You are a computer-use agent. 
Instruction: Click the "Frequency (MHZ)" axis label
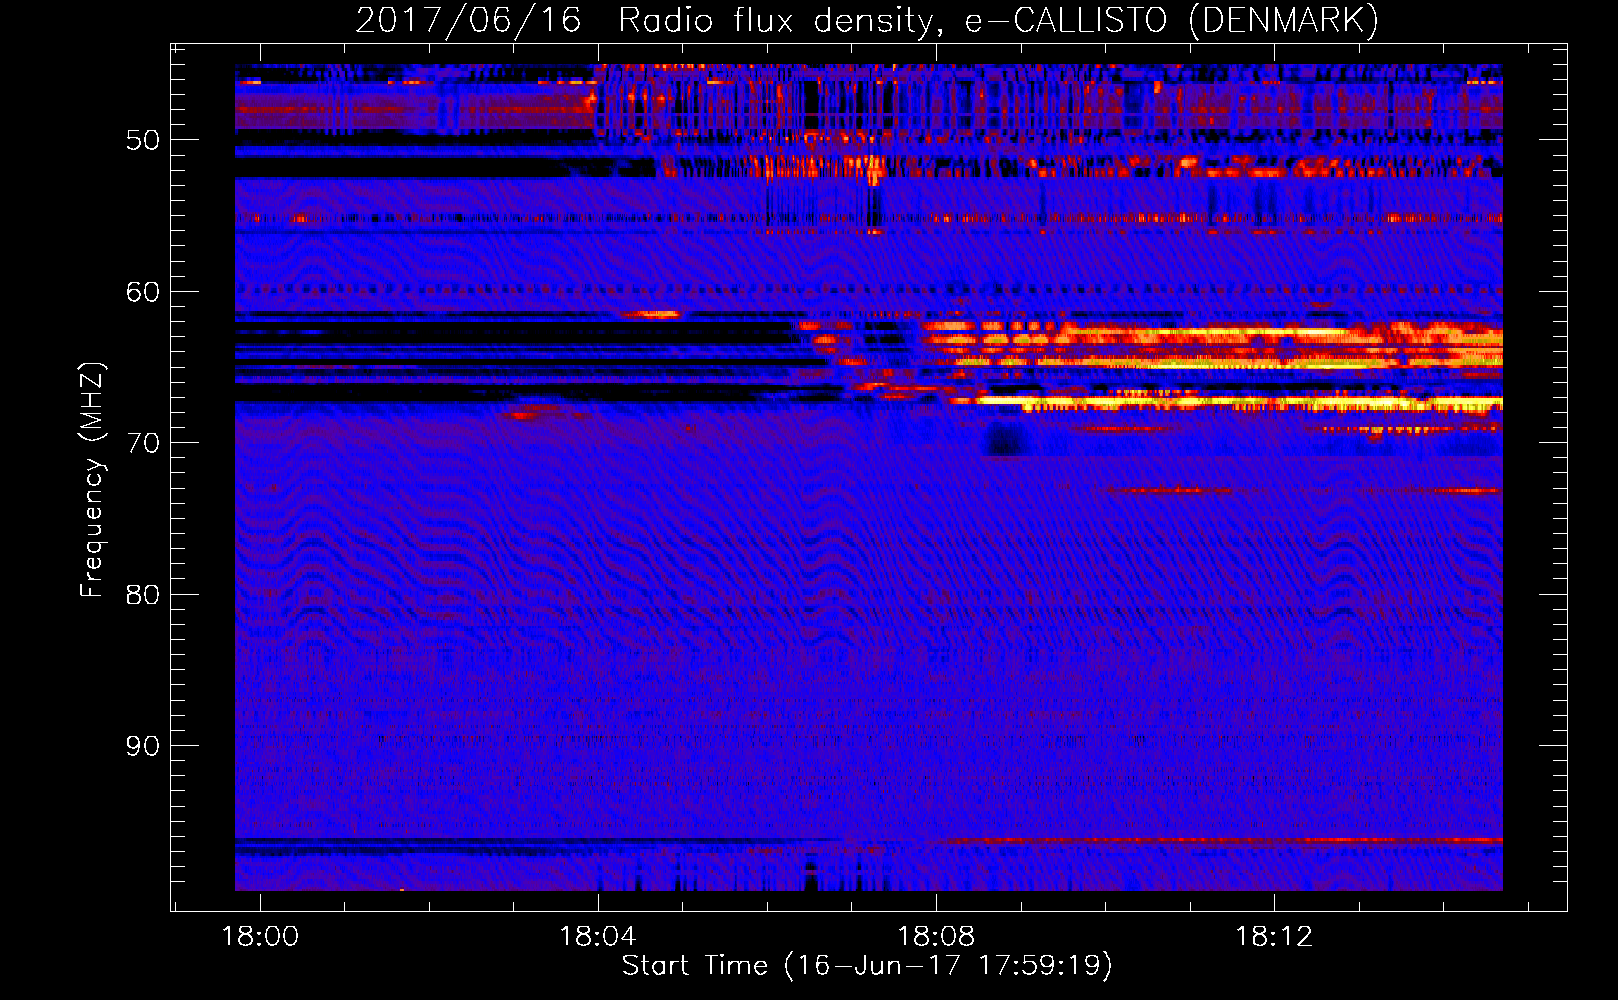pyautogui.click(x=92, y=480)
